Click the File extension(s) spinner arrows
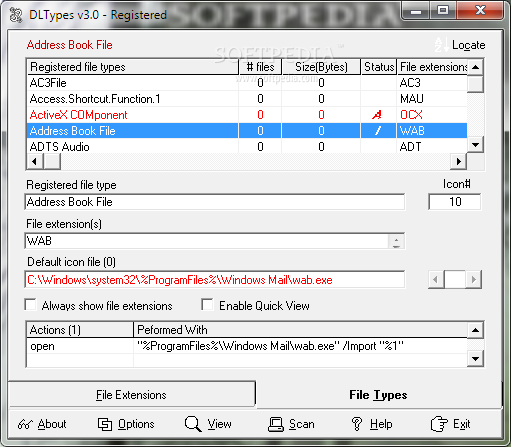 coord(396,242)
